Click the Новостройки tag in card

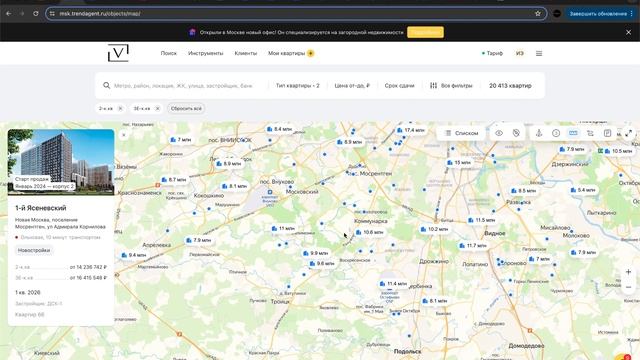[x=34, y=250]
